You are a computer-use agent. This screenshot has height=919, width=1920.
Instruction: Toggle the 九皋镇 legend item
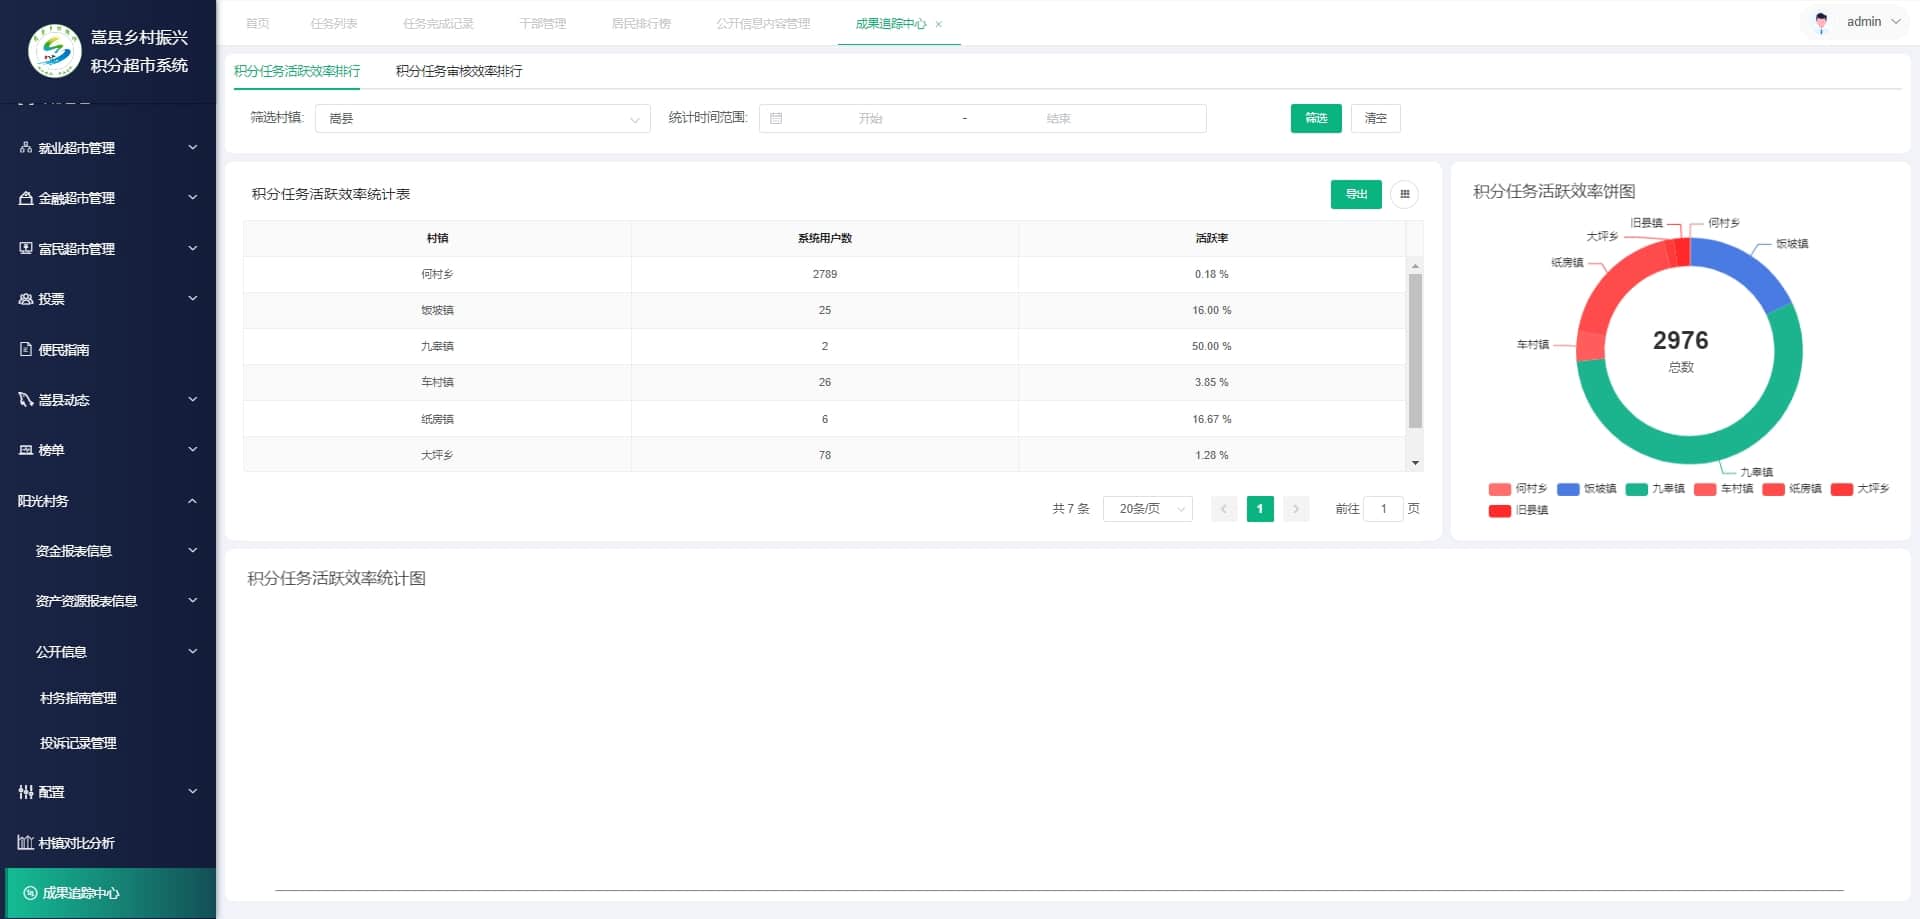click(1655, 489)
